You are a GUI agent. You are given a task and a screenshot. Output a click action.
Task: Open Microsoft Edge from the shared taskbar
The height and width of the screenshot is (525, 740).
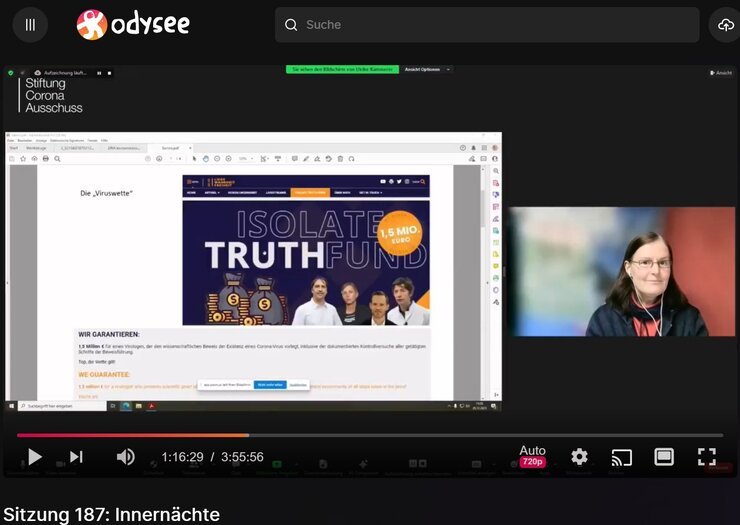(x=126, y=406)
